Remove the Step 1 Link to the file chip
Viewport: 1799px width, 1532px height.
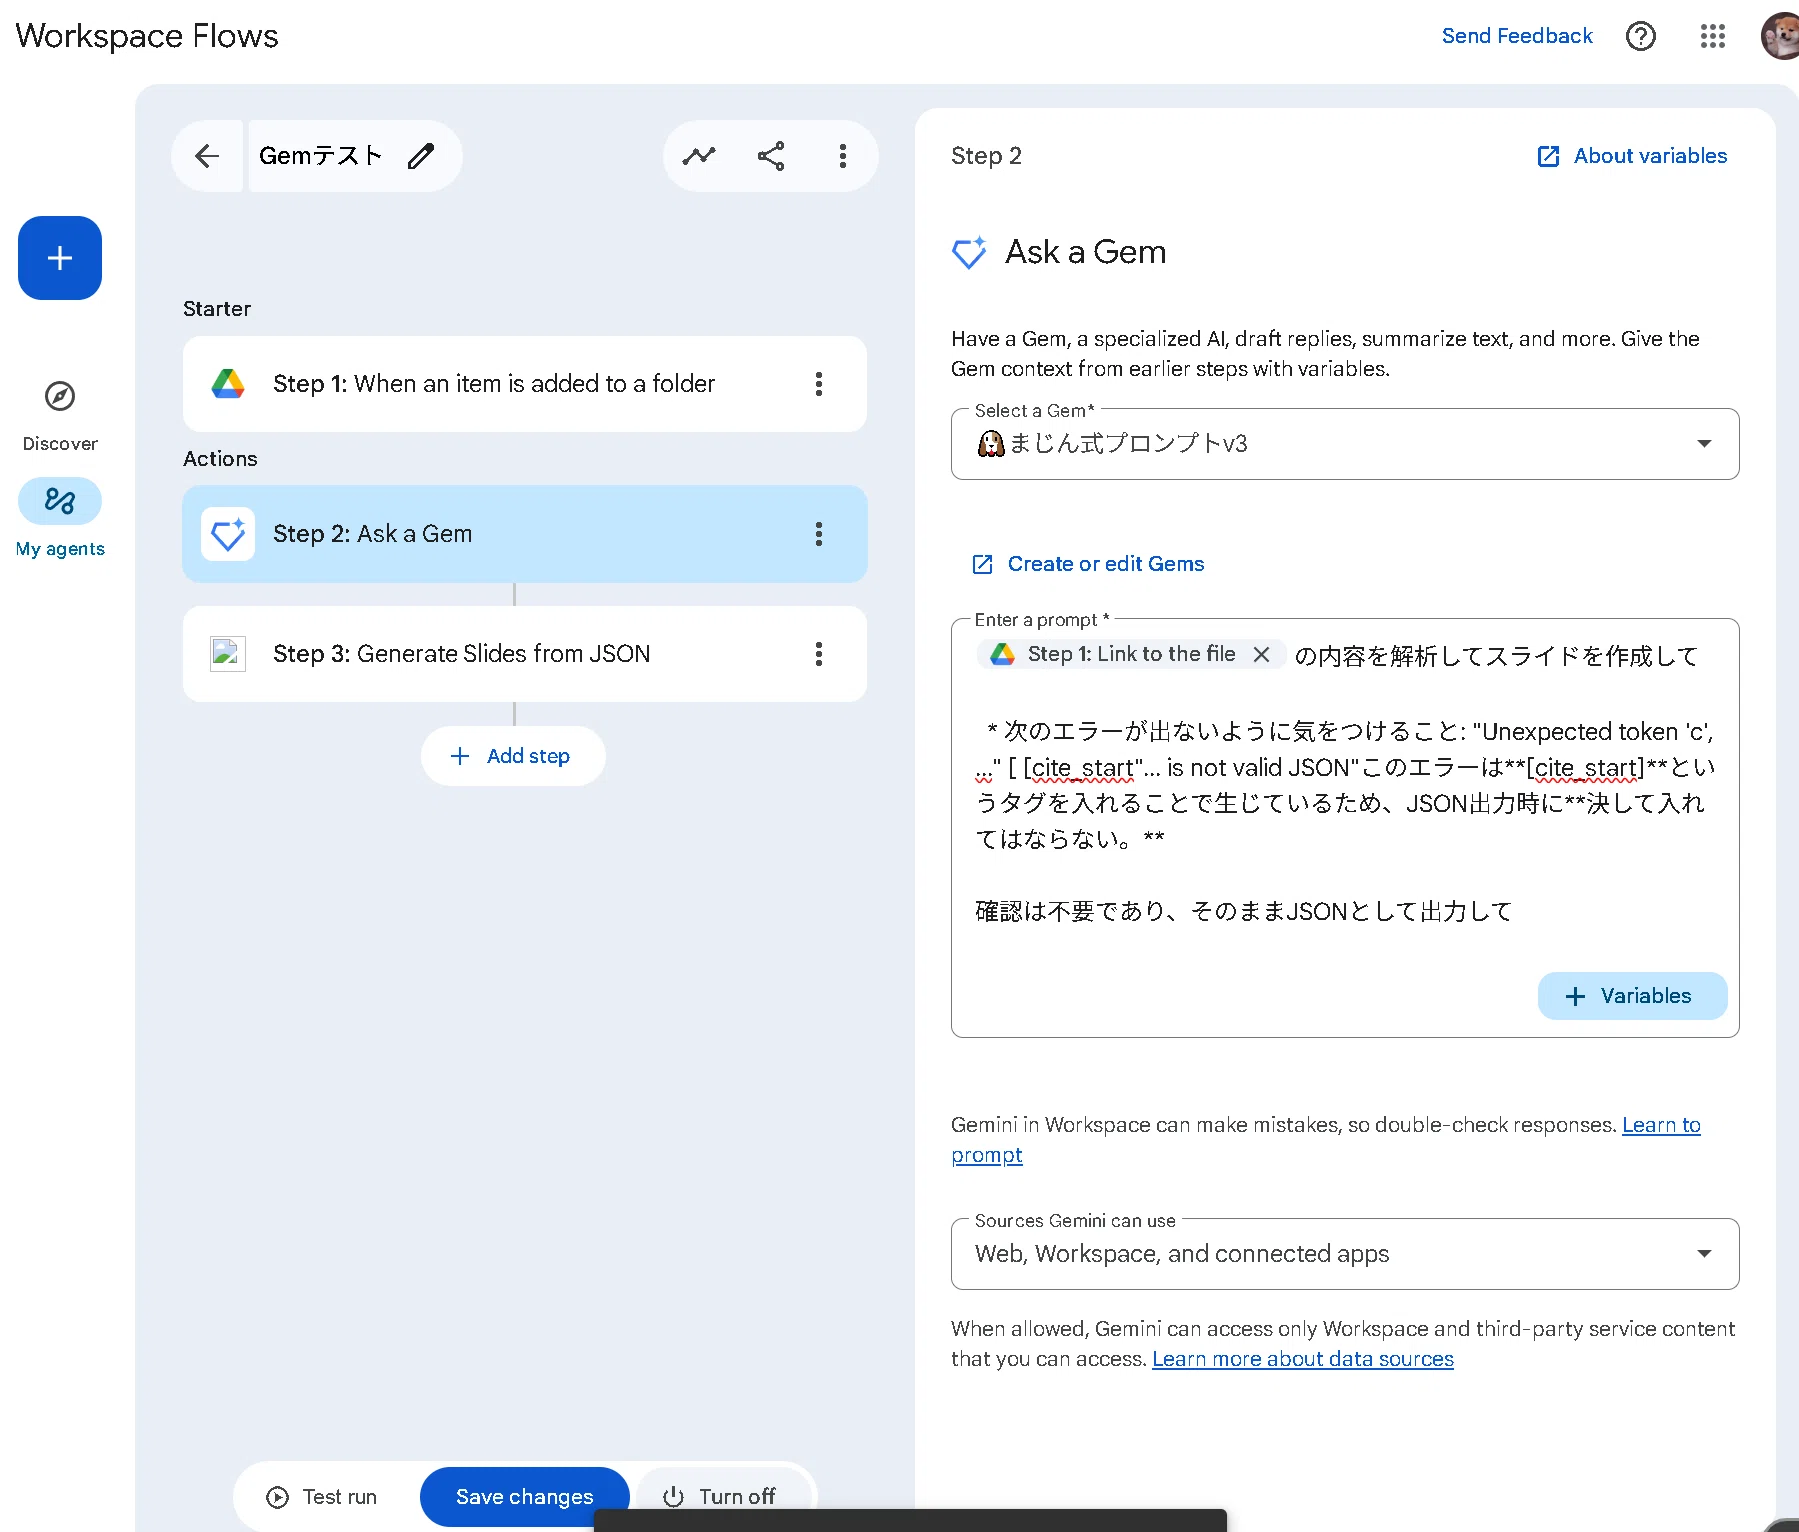pos(1262,654)
